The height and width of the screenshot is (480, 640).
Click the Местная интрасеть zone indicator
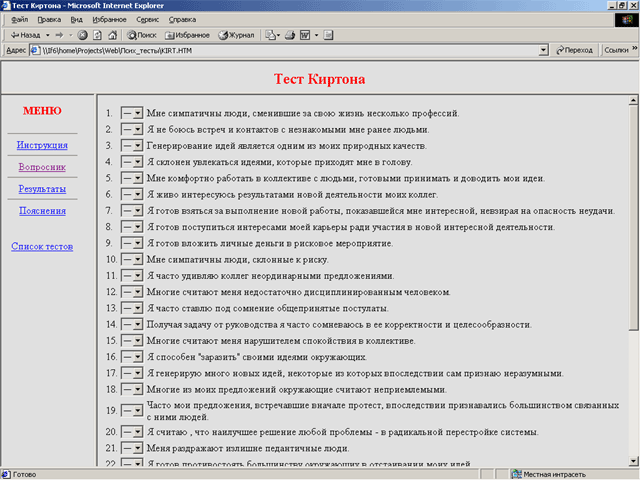point(550,474)
